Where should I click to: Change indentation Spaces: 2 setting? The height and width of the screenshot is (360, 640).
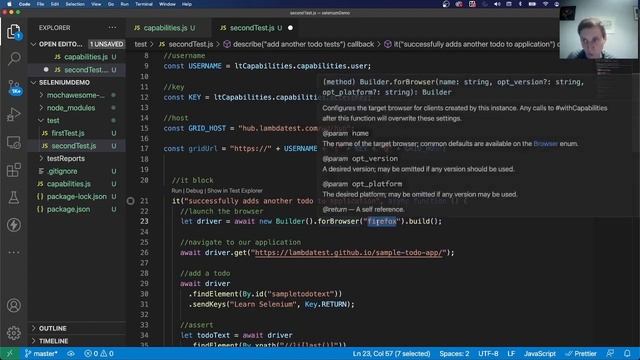tap(454, 353)
